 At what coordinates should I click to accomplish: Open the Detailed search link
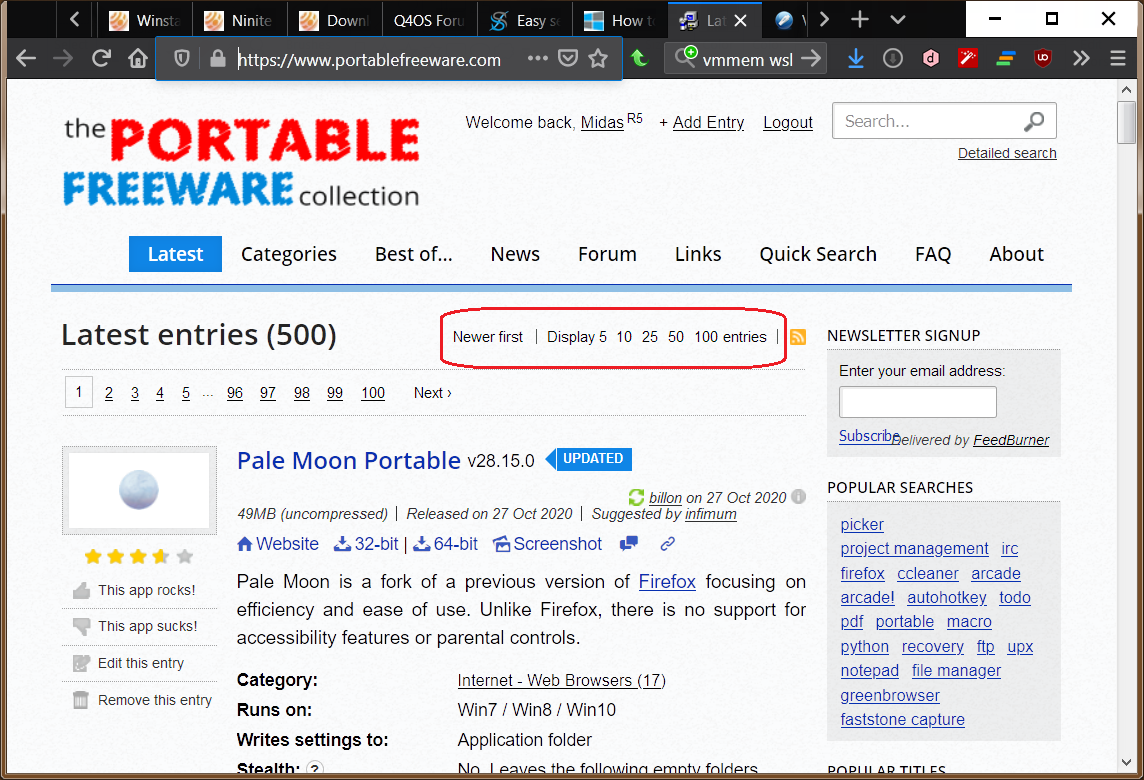tap(1007, 153)
